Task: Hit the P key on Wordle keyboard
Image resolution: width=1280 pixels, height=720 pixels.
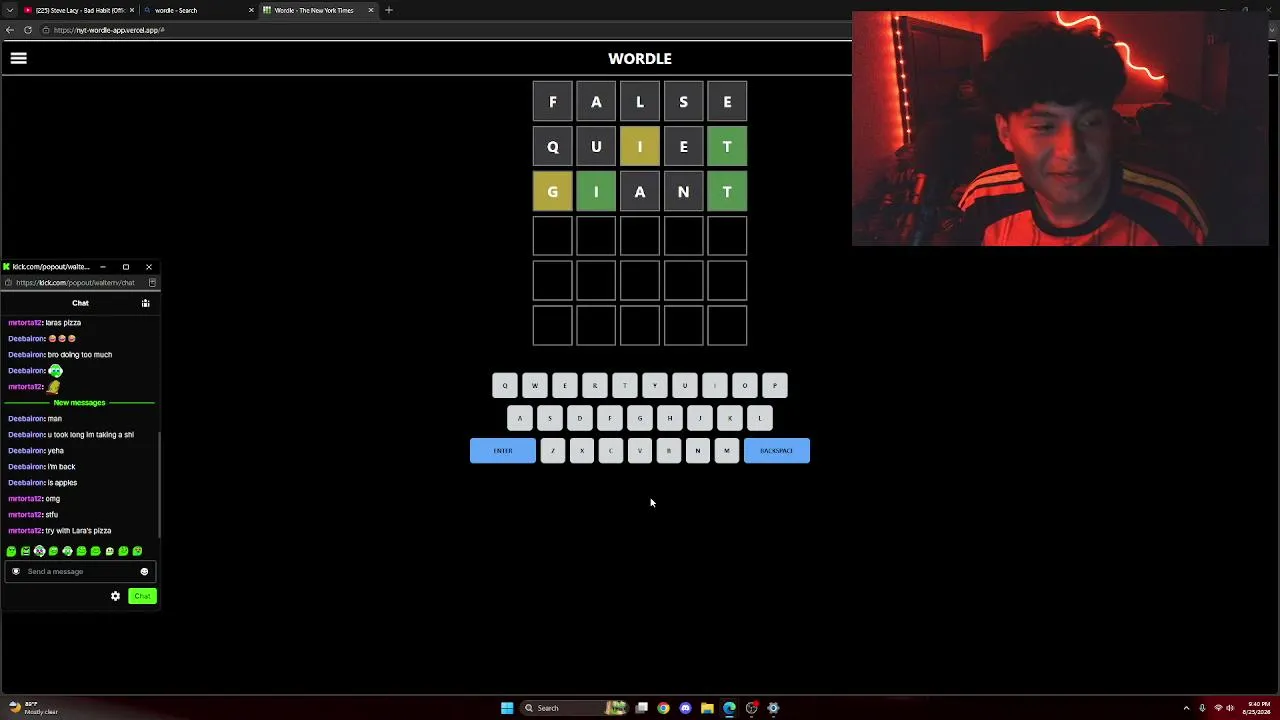Action: pos(775,385)
